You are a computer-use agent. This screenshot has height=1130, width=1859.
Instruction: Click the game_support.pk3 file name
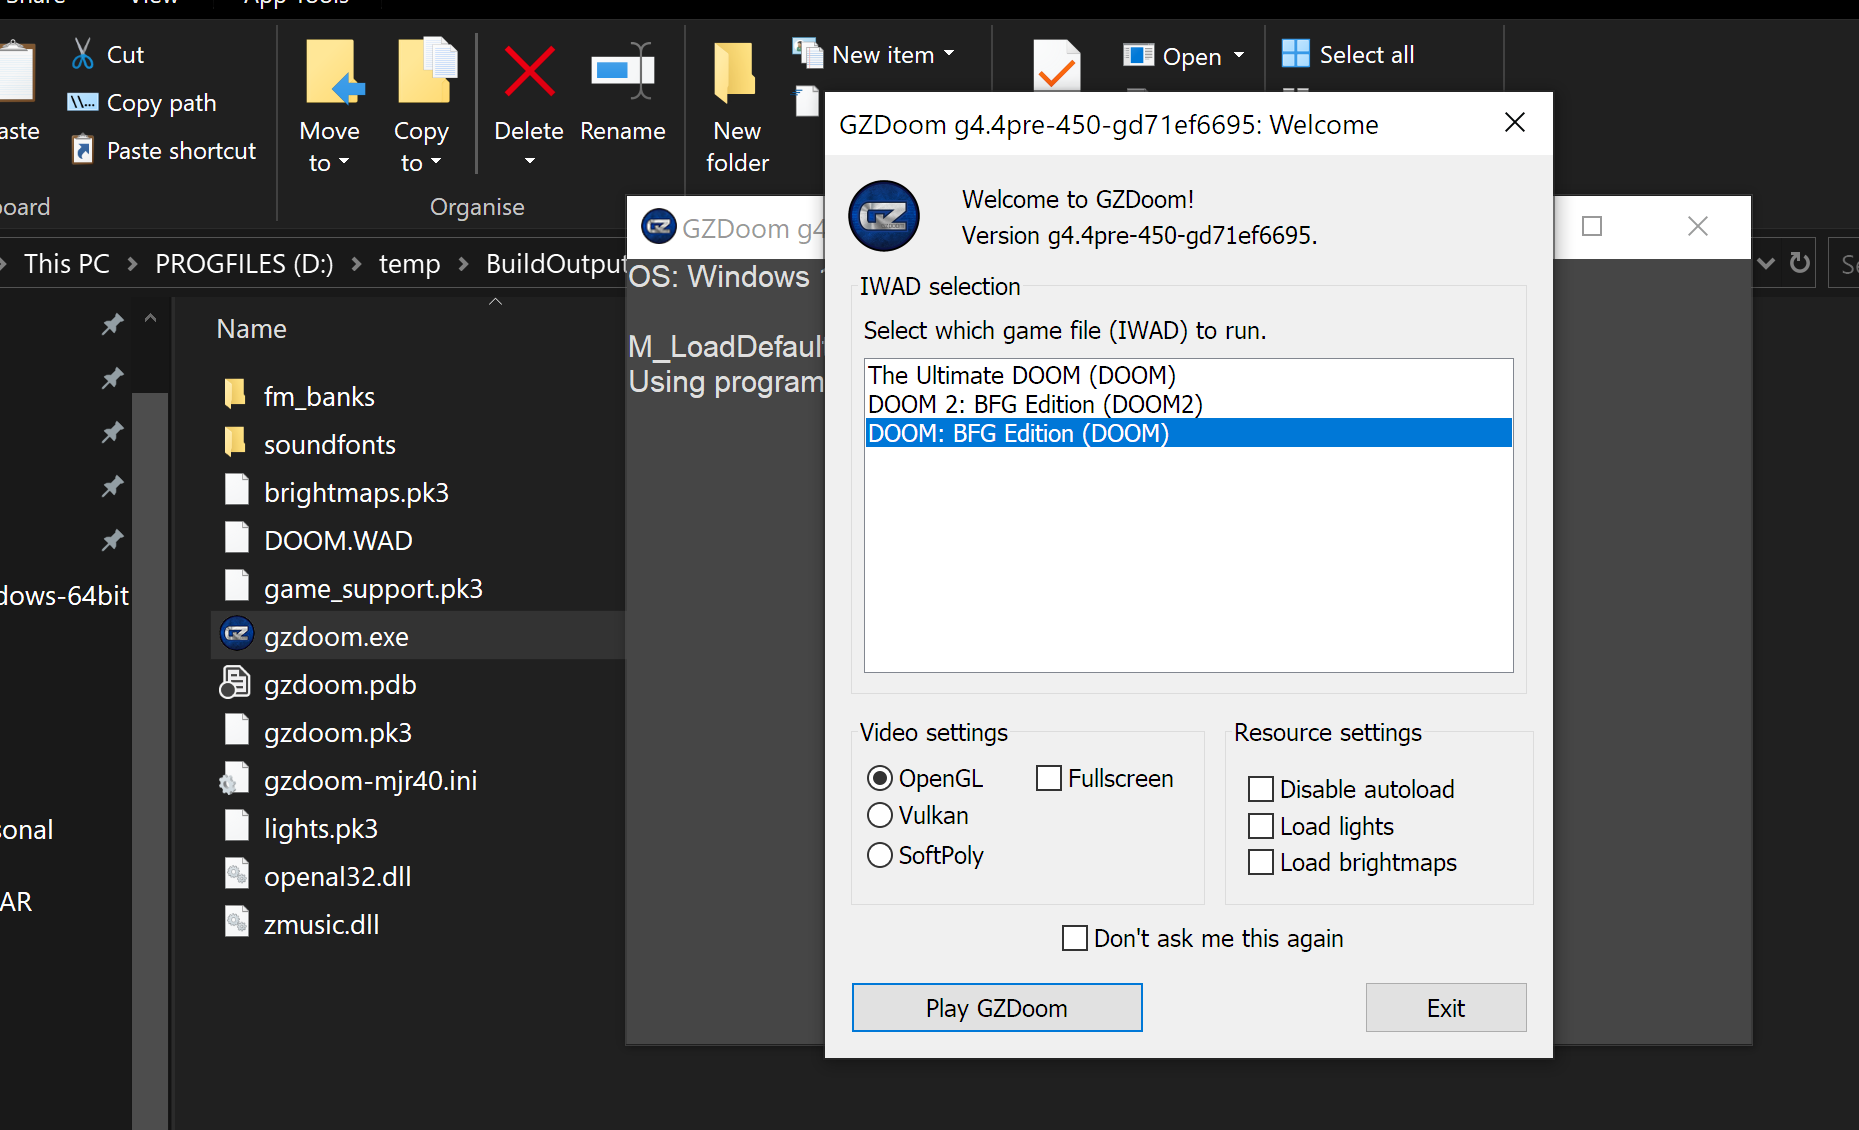coord(373,588)
